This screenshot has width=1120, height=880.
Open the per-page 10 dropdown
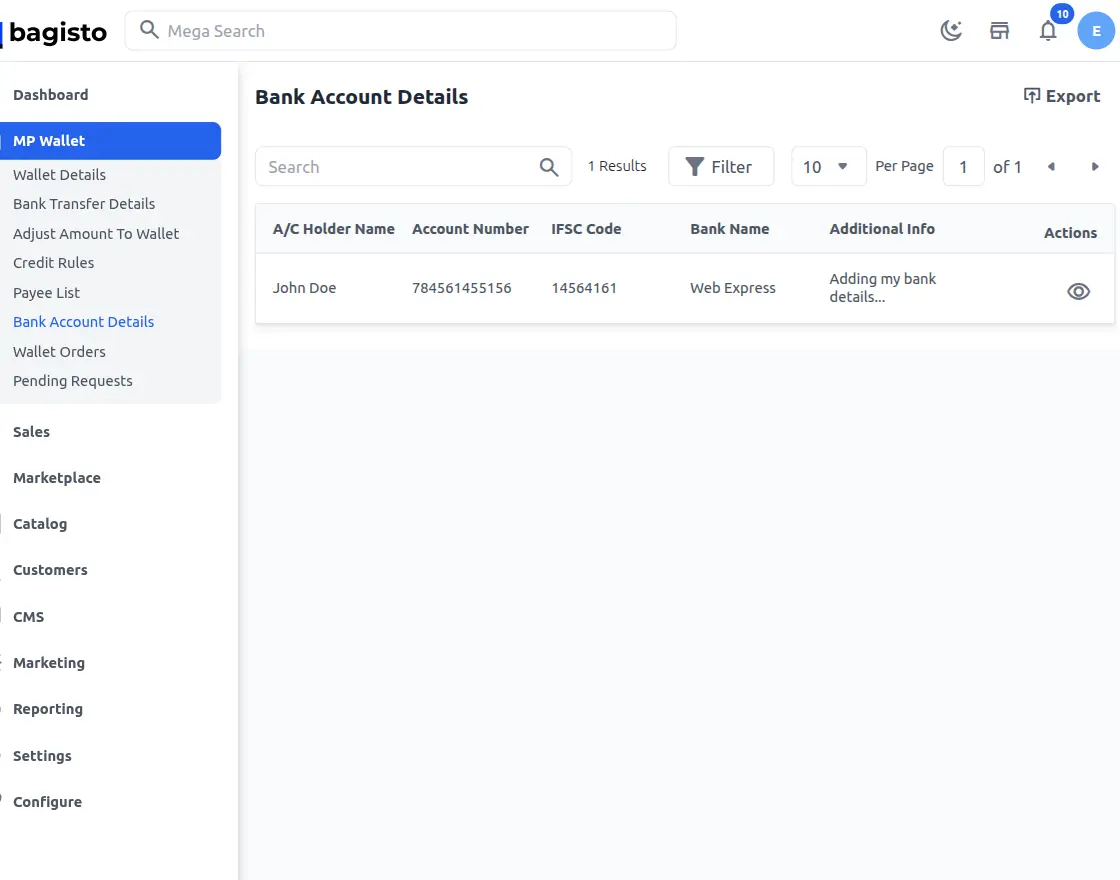tap(828, 166)
